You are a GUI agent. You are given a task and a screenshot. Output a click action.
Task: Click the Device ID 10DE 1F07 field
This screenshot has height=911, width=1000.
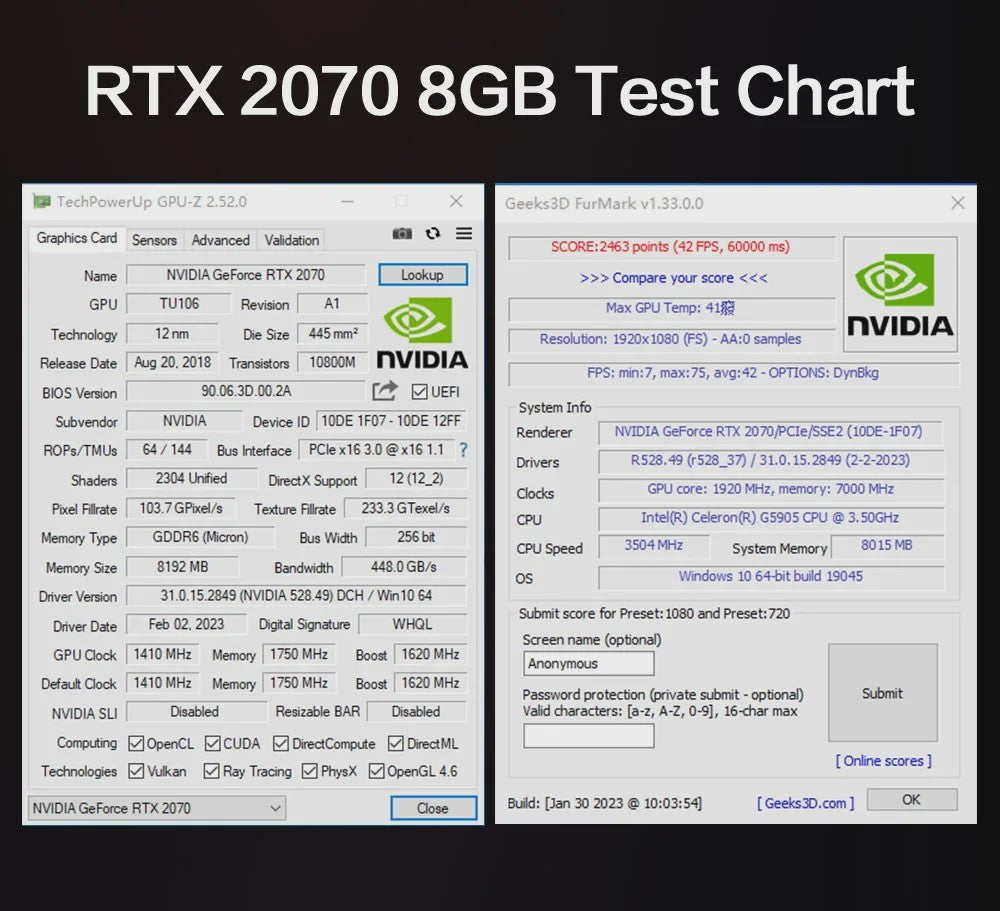[x=391, y=421]
